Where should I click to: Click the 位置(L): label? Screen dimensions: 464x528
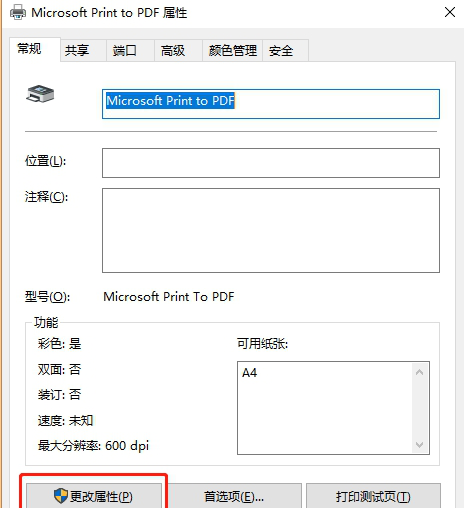(x=45, y=161)
